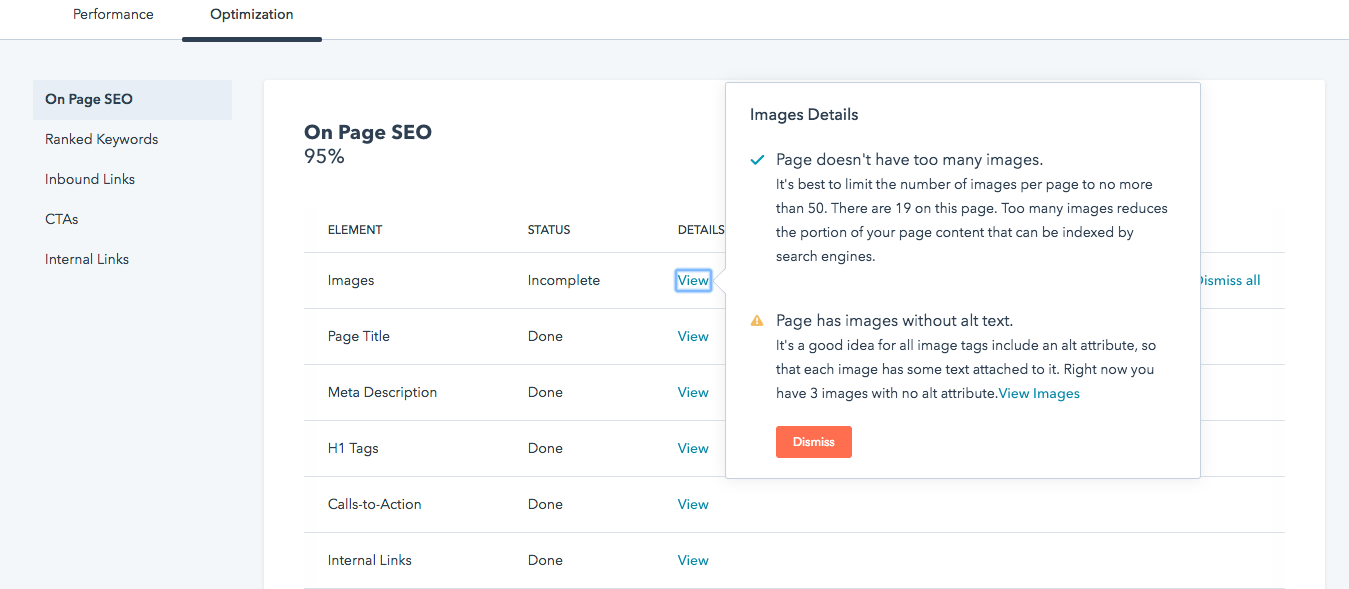Click the ELEMENT column header
The width and height of the screenshot is (1349, 589).
(355, 230)
